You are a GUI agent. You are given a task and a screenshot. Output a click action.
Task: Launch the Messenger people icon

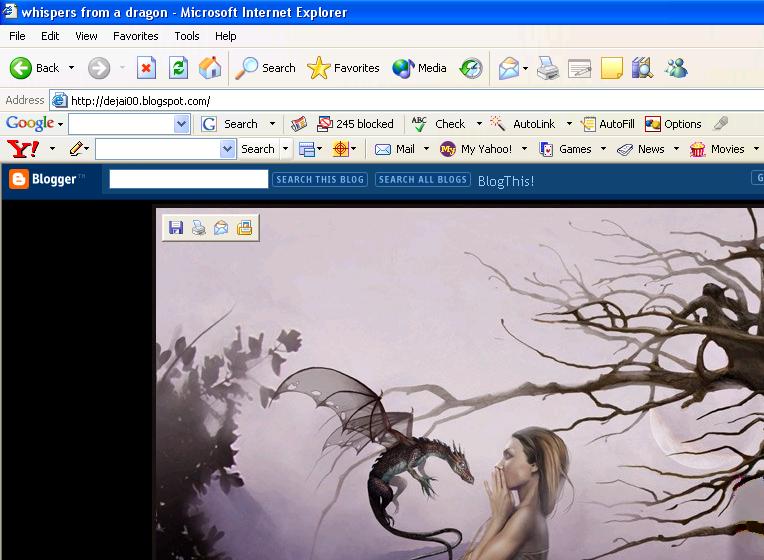click(x=676, y=68)
